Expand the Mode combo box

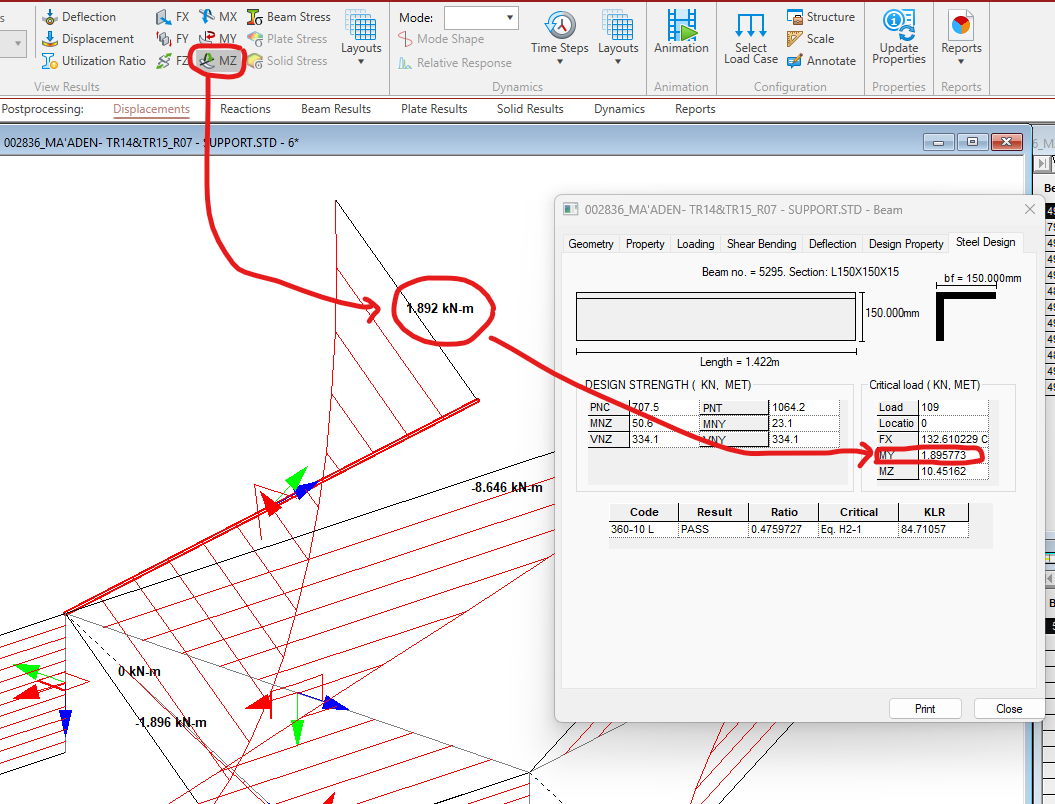[481, 17]
